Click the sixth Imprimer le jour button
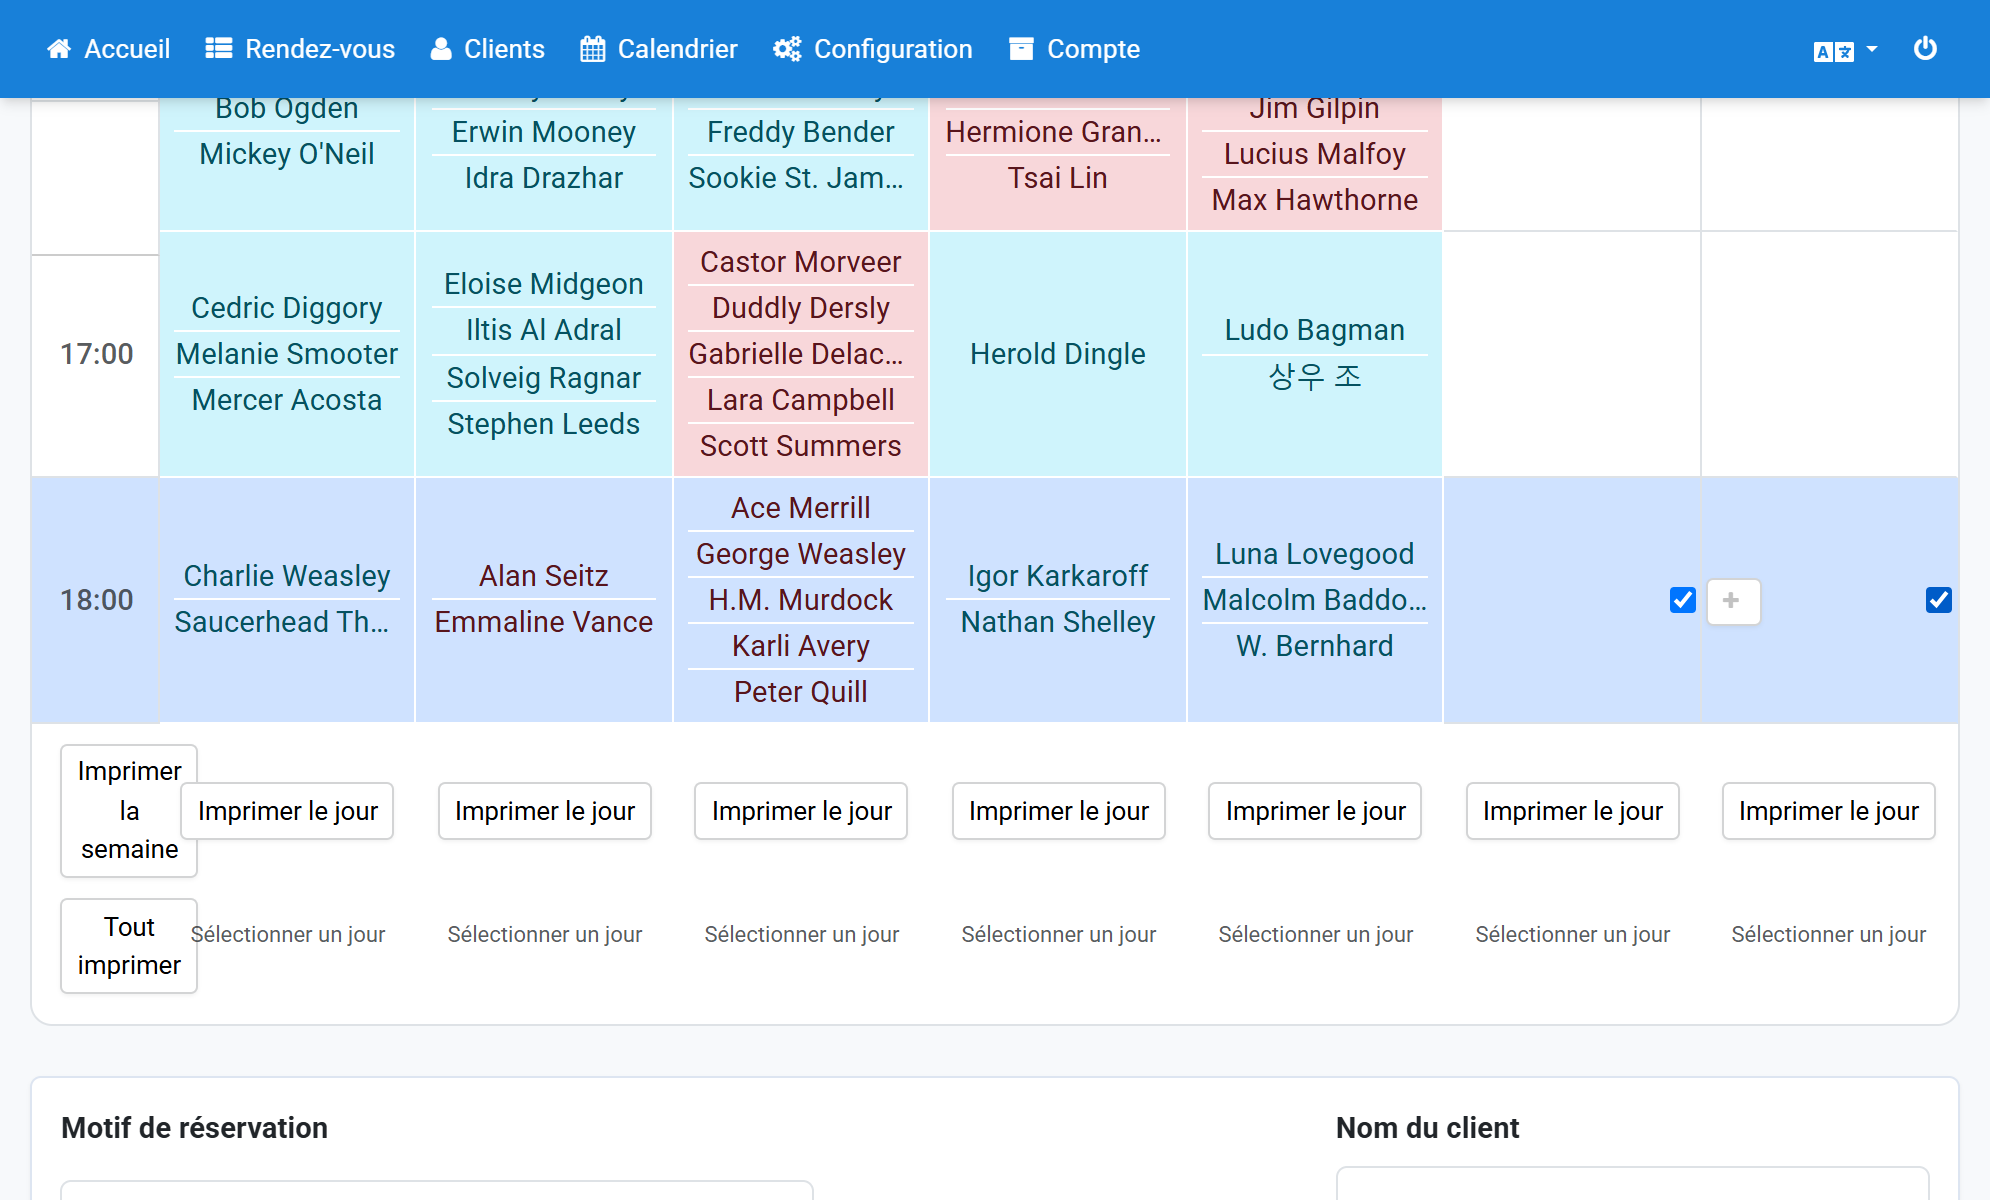The height and width of the screenshot is (1200, 1990). tap(1573, 811)
